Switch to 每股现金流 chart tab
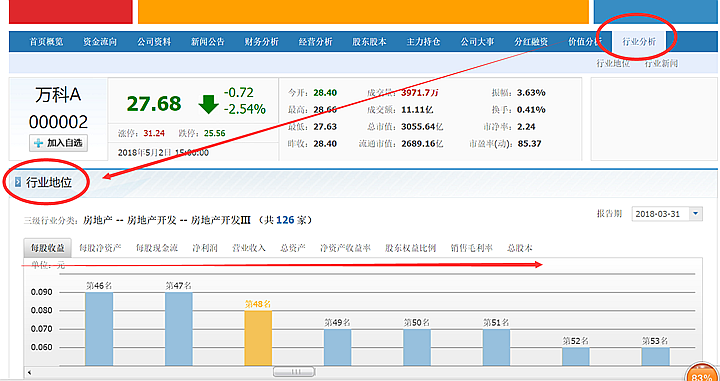 (x=157, y=248)
